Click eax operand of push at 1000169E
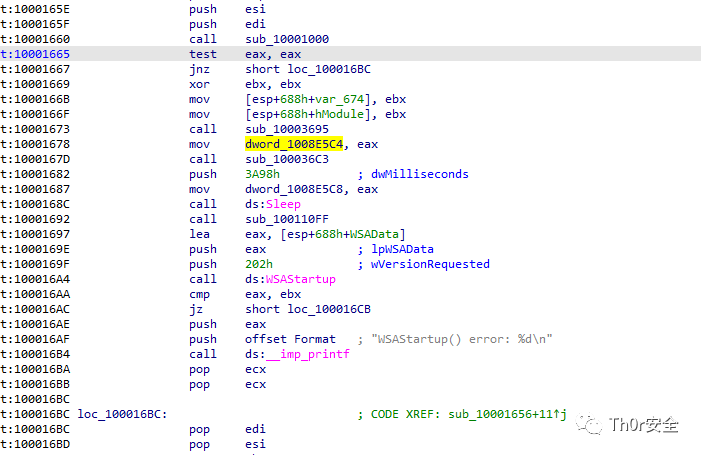 tap(255, 249)
